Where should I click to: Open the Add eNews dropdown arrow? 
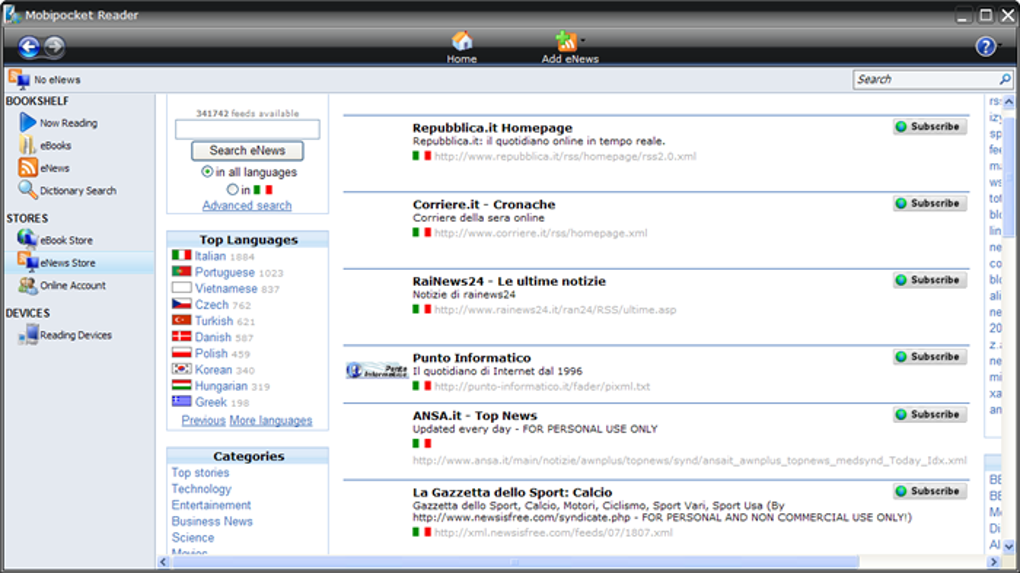(x=582, y=40)
